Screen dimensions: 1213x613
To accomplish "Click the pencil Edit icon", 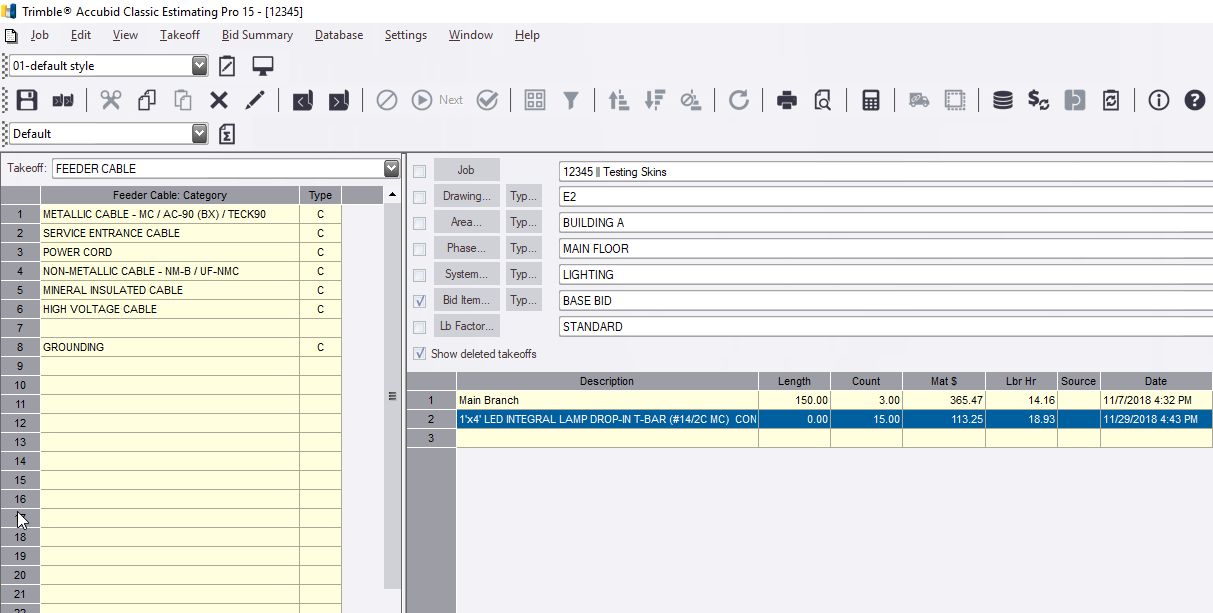I will point(256,100).
